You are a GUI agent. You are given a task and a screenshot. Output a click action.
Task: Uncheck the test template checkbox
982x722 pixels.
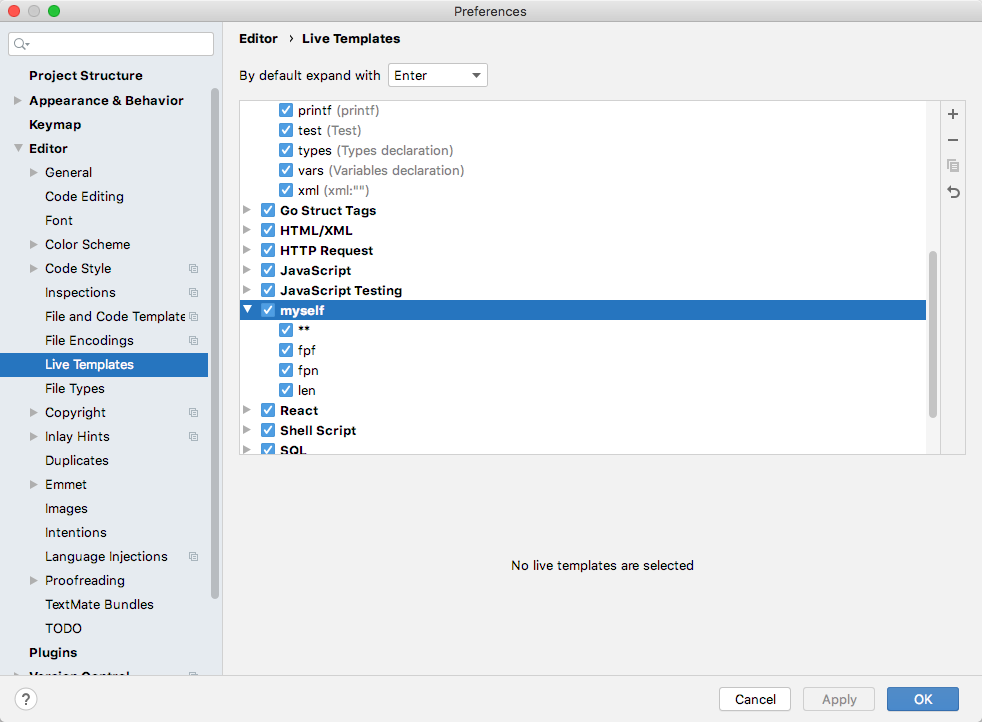click(286, 130)
